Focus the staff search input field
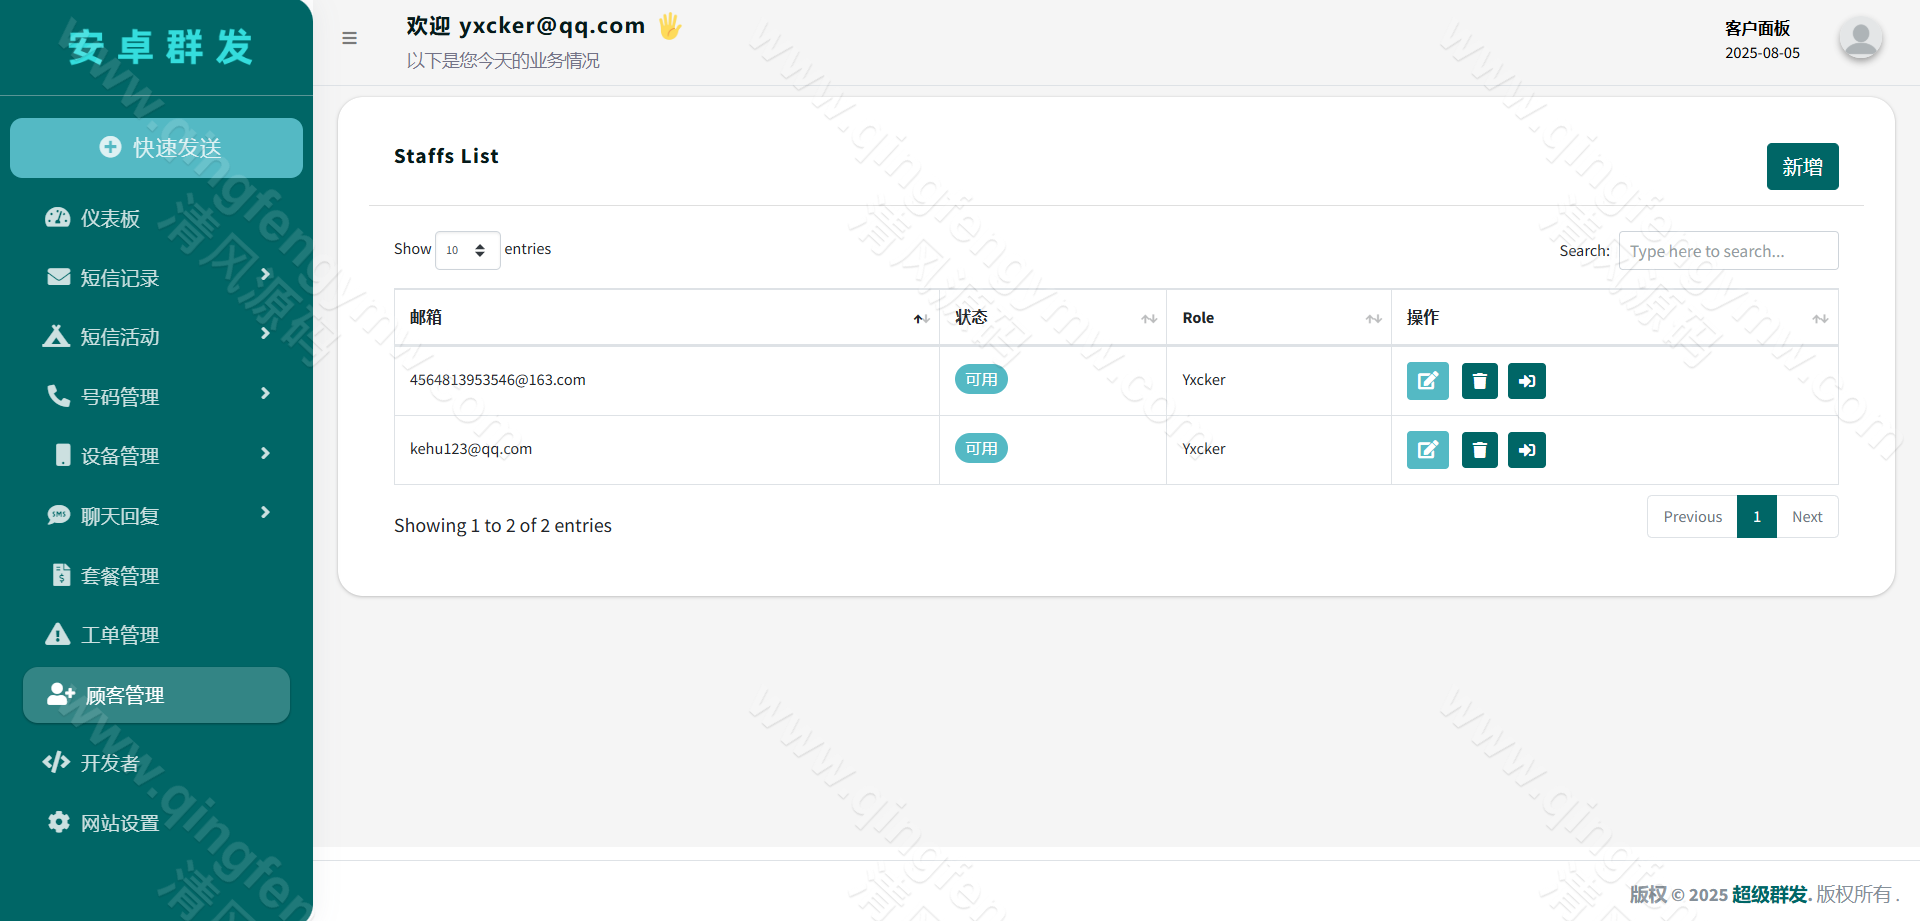Viewport: 1920px width, 921px height. pos(1728,251)
